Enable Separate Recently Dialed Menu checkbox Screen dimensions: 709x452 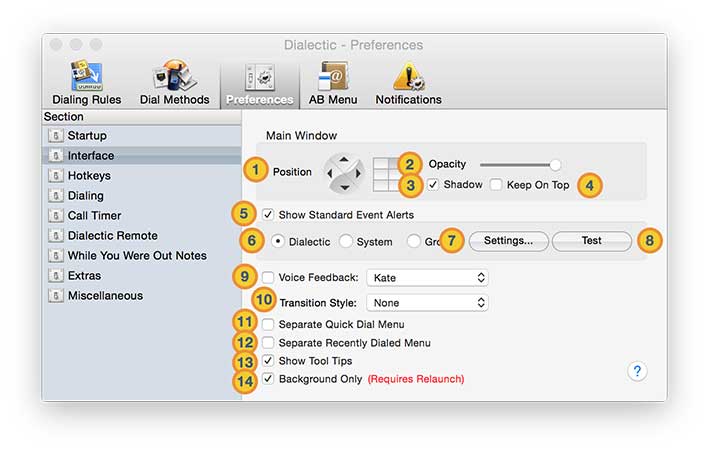coord(268,343)
